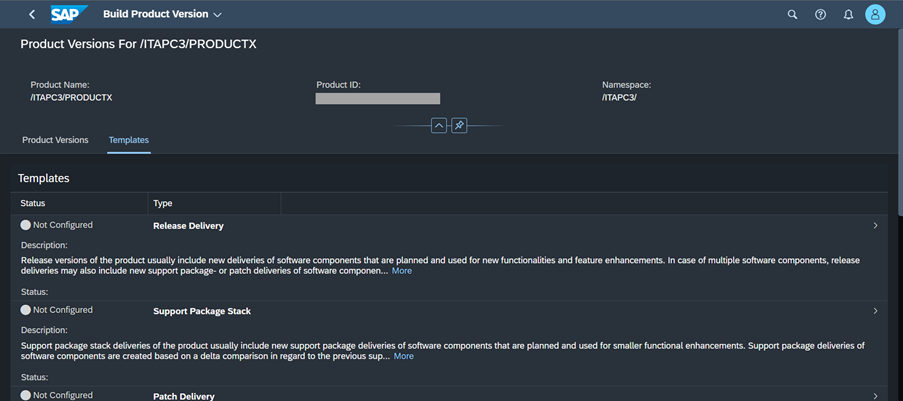Click the Templates section heading
Image resolution: width=903 pixels, height=401 pixels.
pos(44,179)
